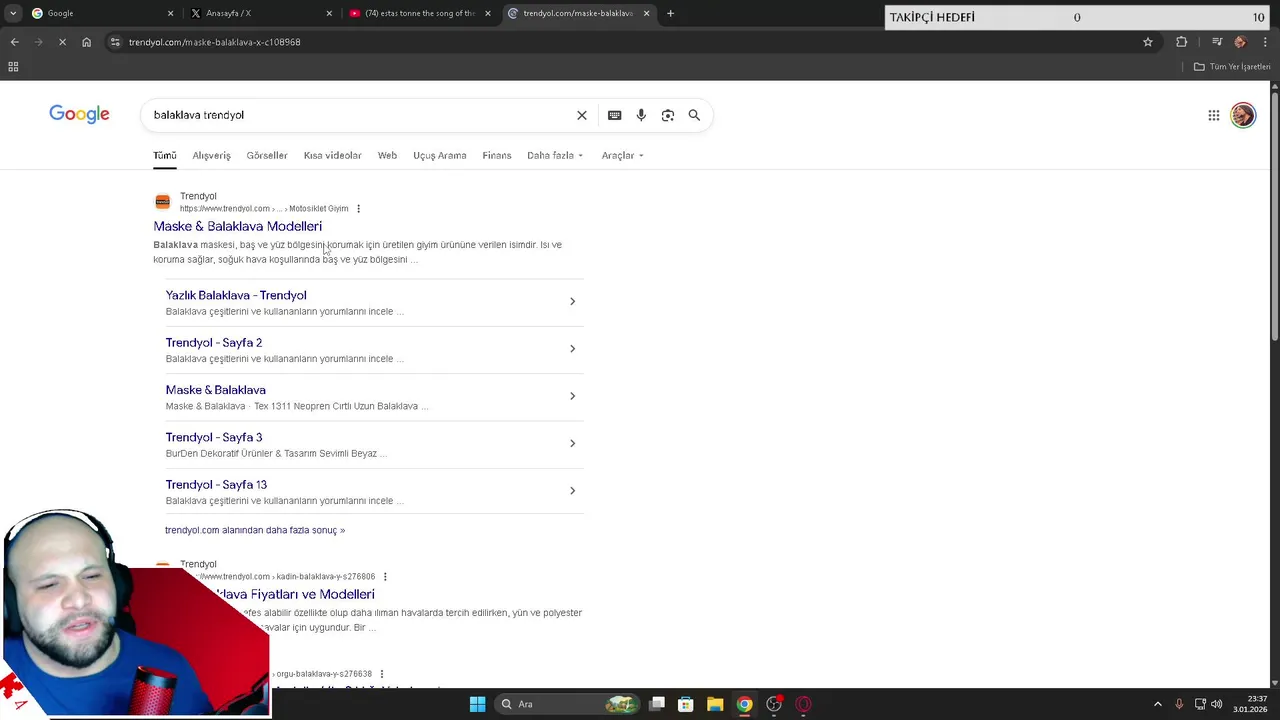Go to Google home via the logo

[79, 114]
